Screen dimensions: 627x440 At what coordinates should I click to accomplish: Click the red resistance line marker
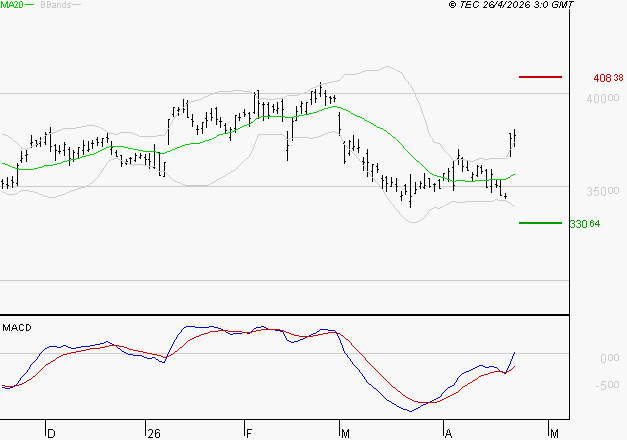pos(540,77)
